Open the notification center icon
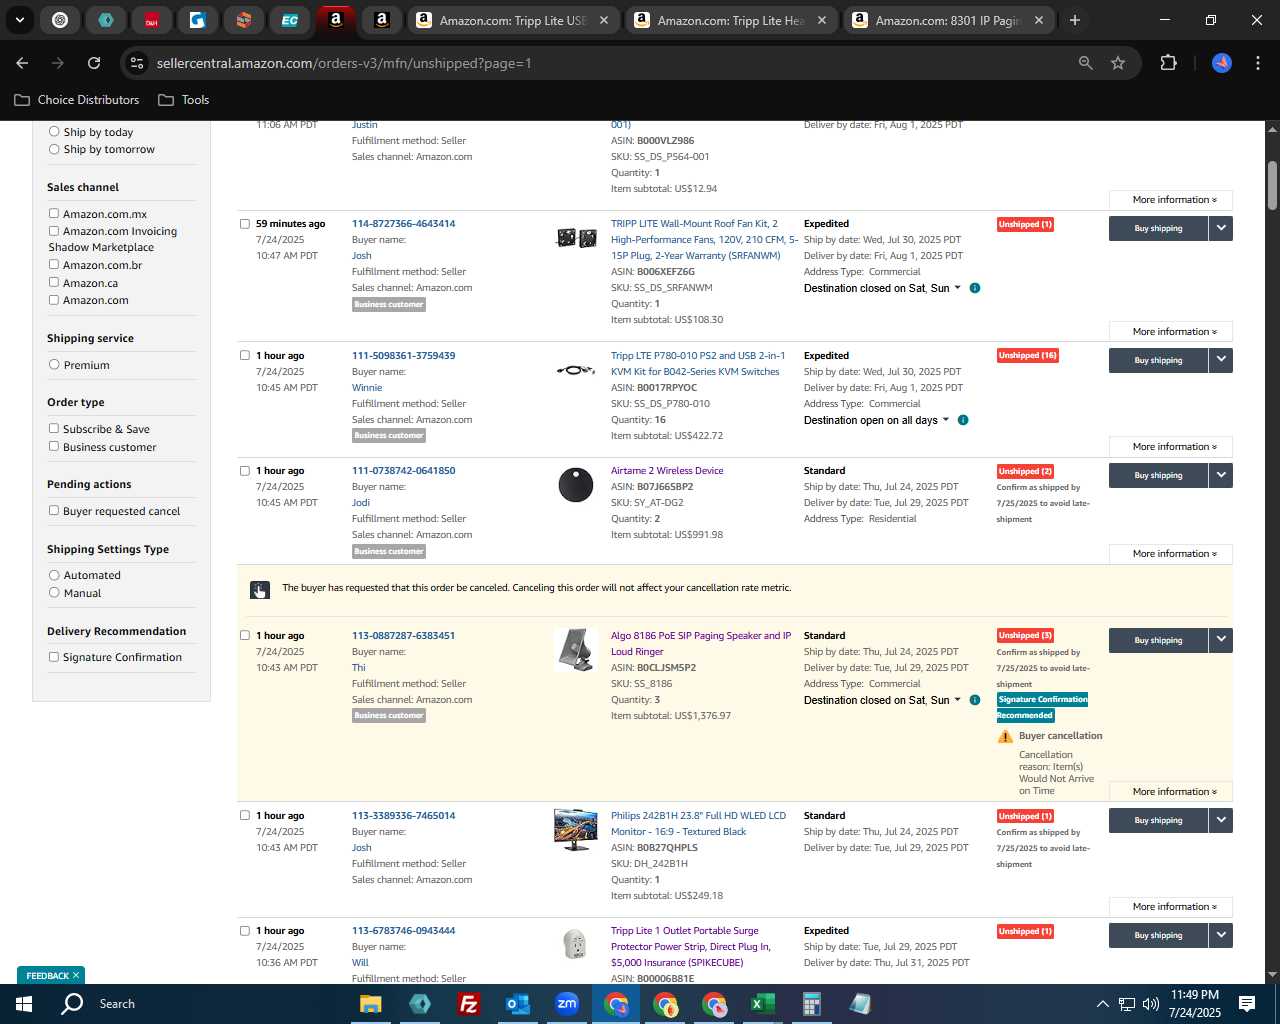 coord(1247,1004)
